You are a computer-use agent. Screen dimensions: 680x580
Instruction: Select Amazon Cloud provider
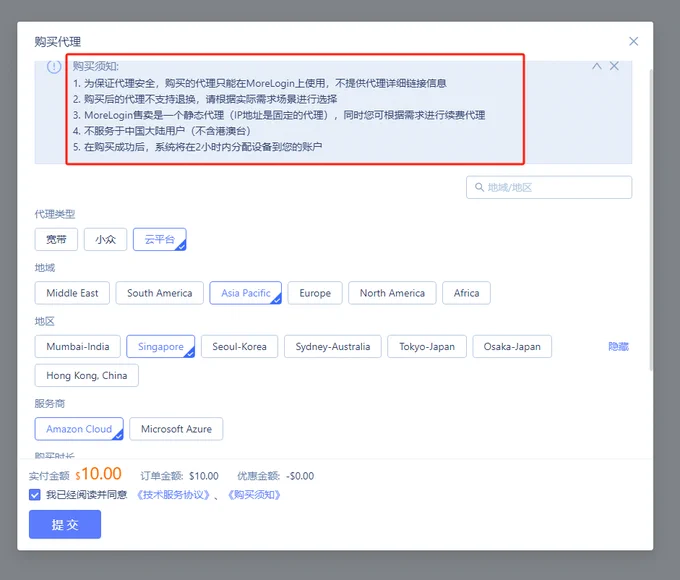[x=79, y=429]
